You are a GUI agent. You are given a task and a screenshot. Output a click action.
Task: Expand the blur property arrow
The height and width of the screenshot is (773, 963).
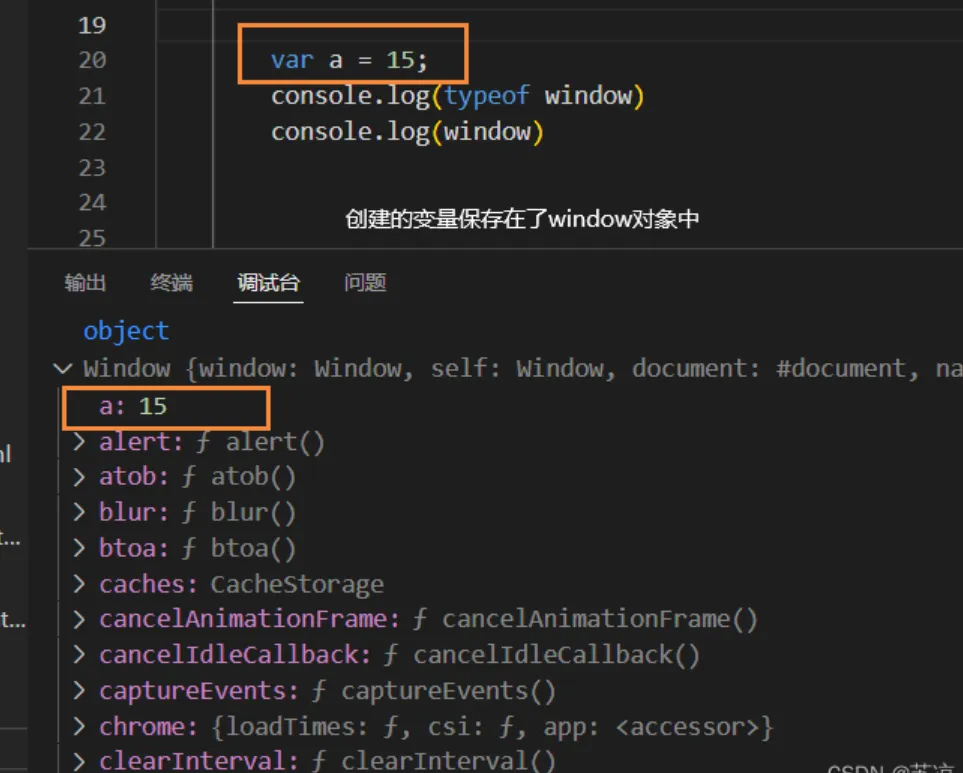pyautogui.click(x=79, y=512)
